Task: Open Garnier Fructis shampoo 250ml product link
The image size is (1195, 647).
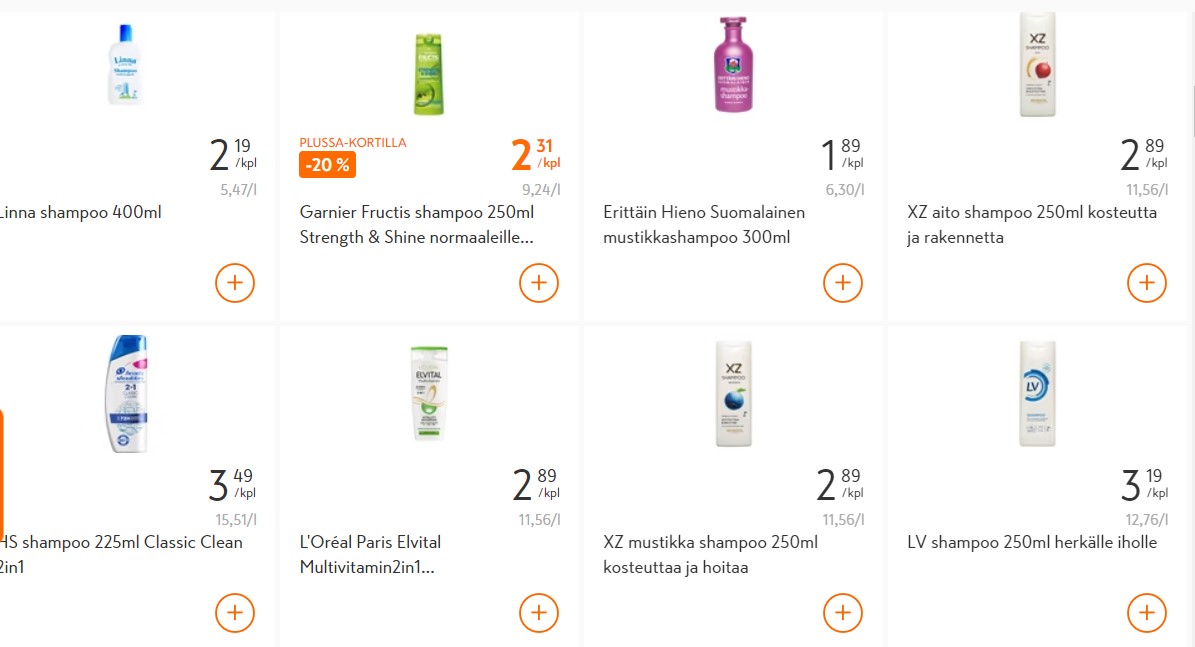Action: [417, 225]
